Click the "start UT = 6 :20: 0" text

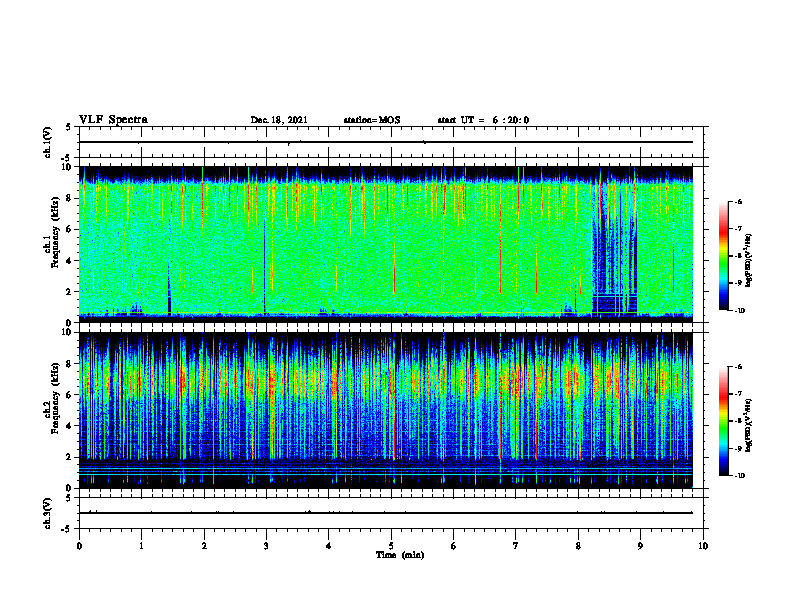click(x=483, y=120)
